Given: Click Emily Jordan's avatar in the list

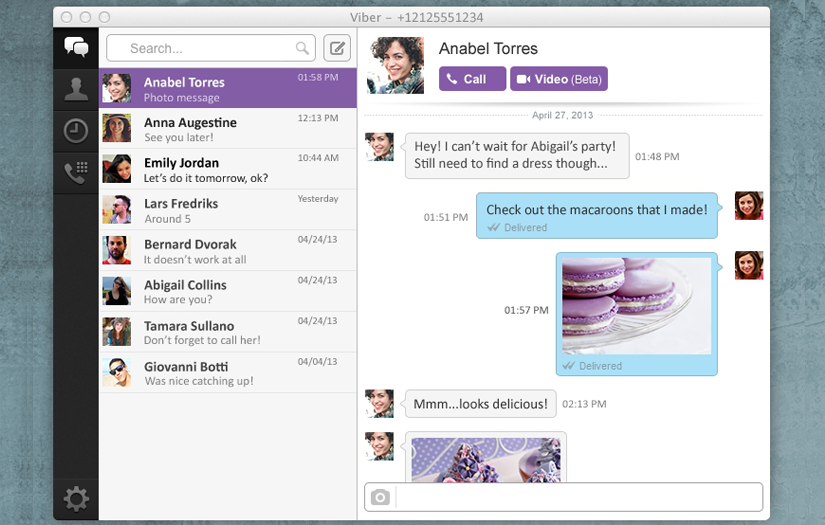Looking at the screenshot, I should point(116,169).
